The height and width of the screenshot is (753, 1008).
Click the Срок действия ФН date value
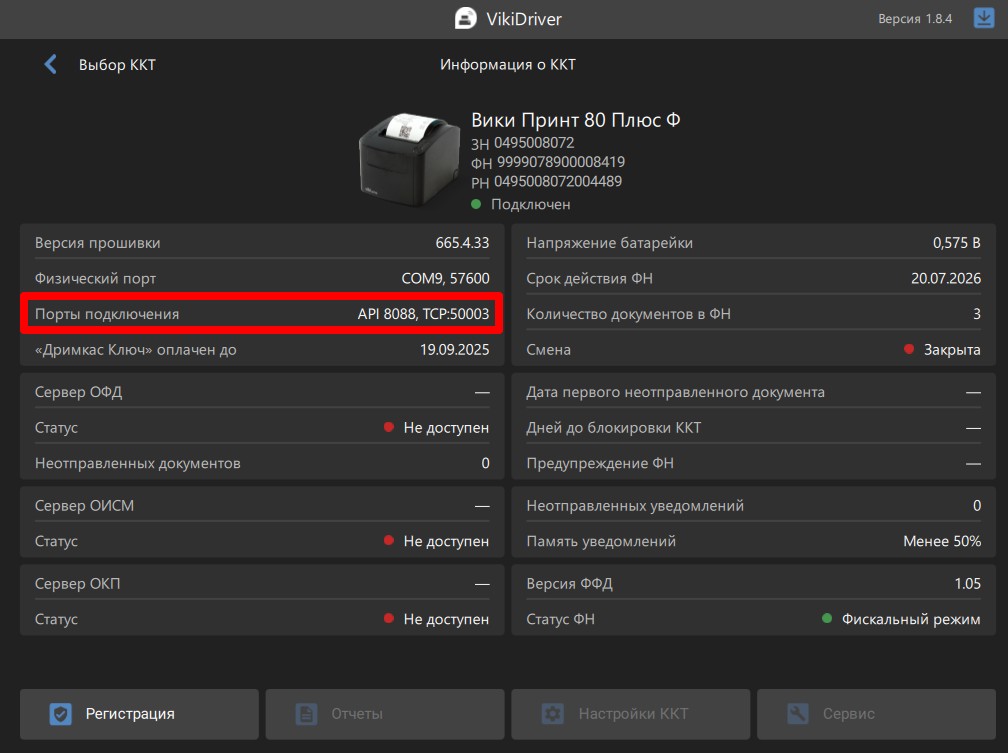945,278
